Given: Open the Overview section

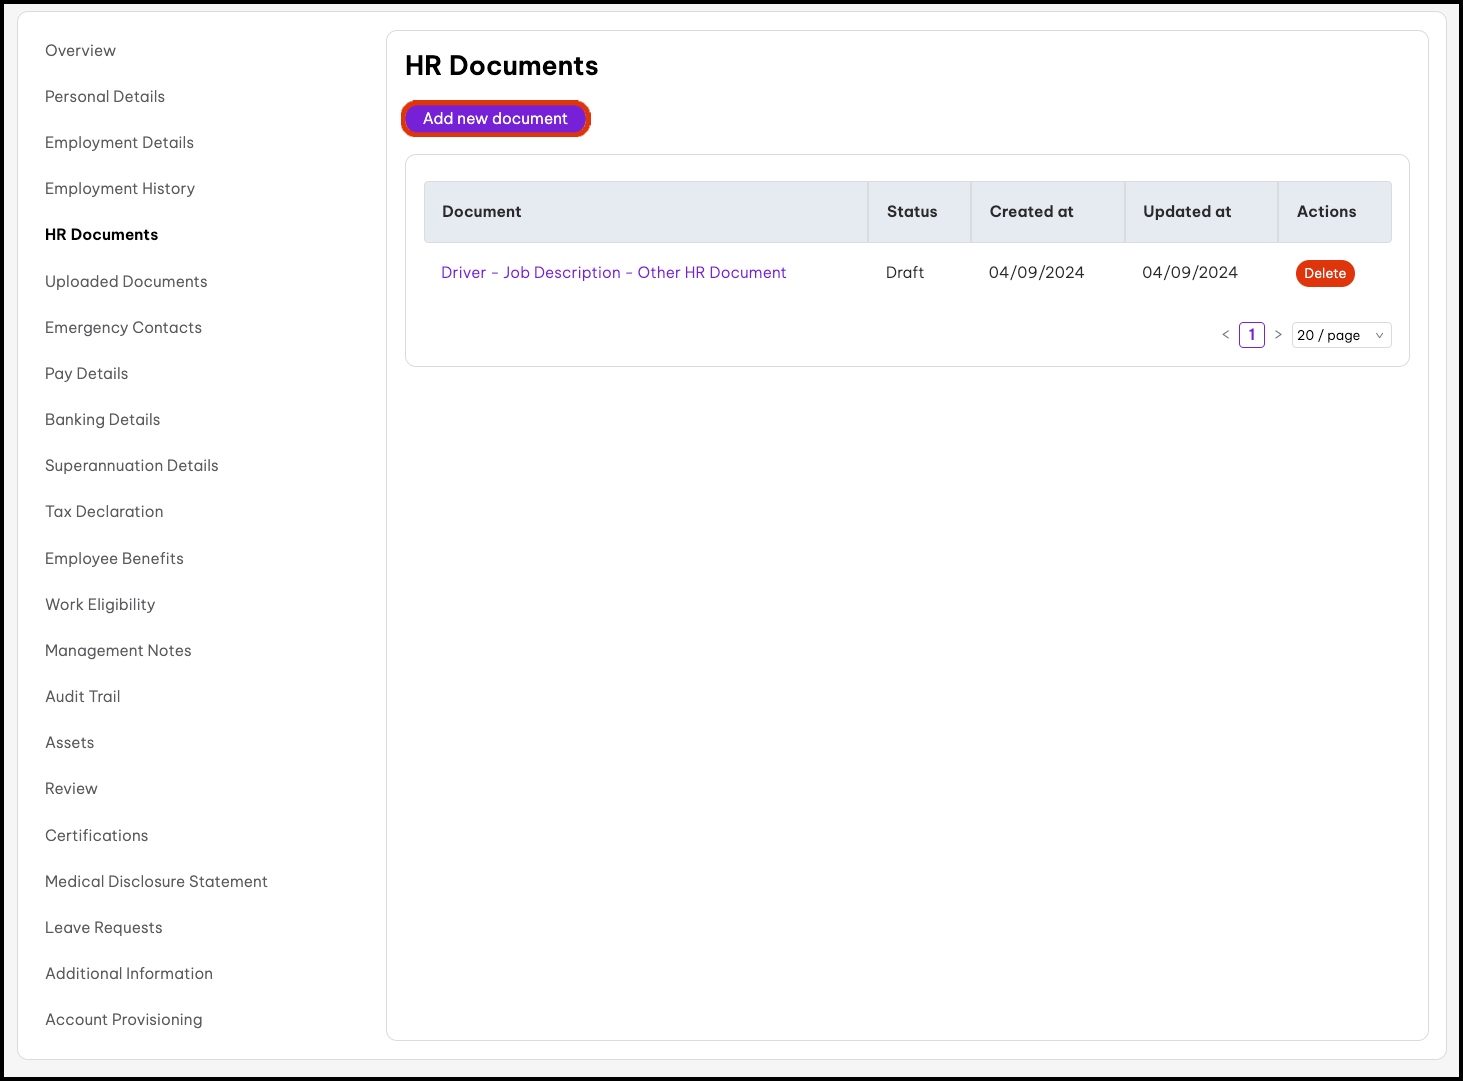Looking at the screenshot, I should 80,51.
